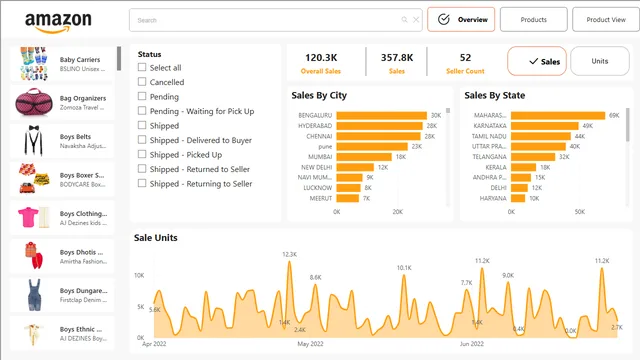Click the Baby Carriers product name
The width and height of the screenshot is (640, 360).
80,60
